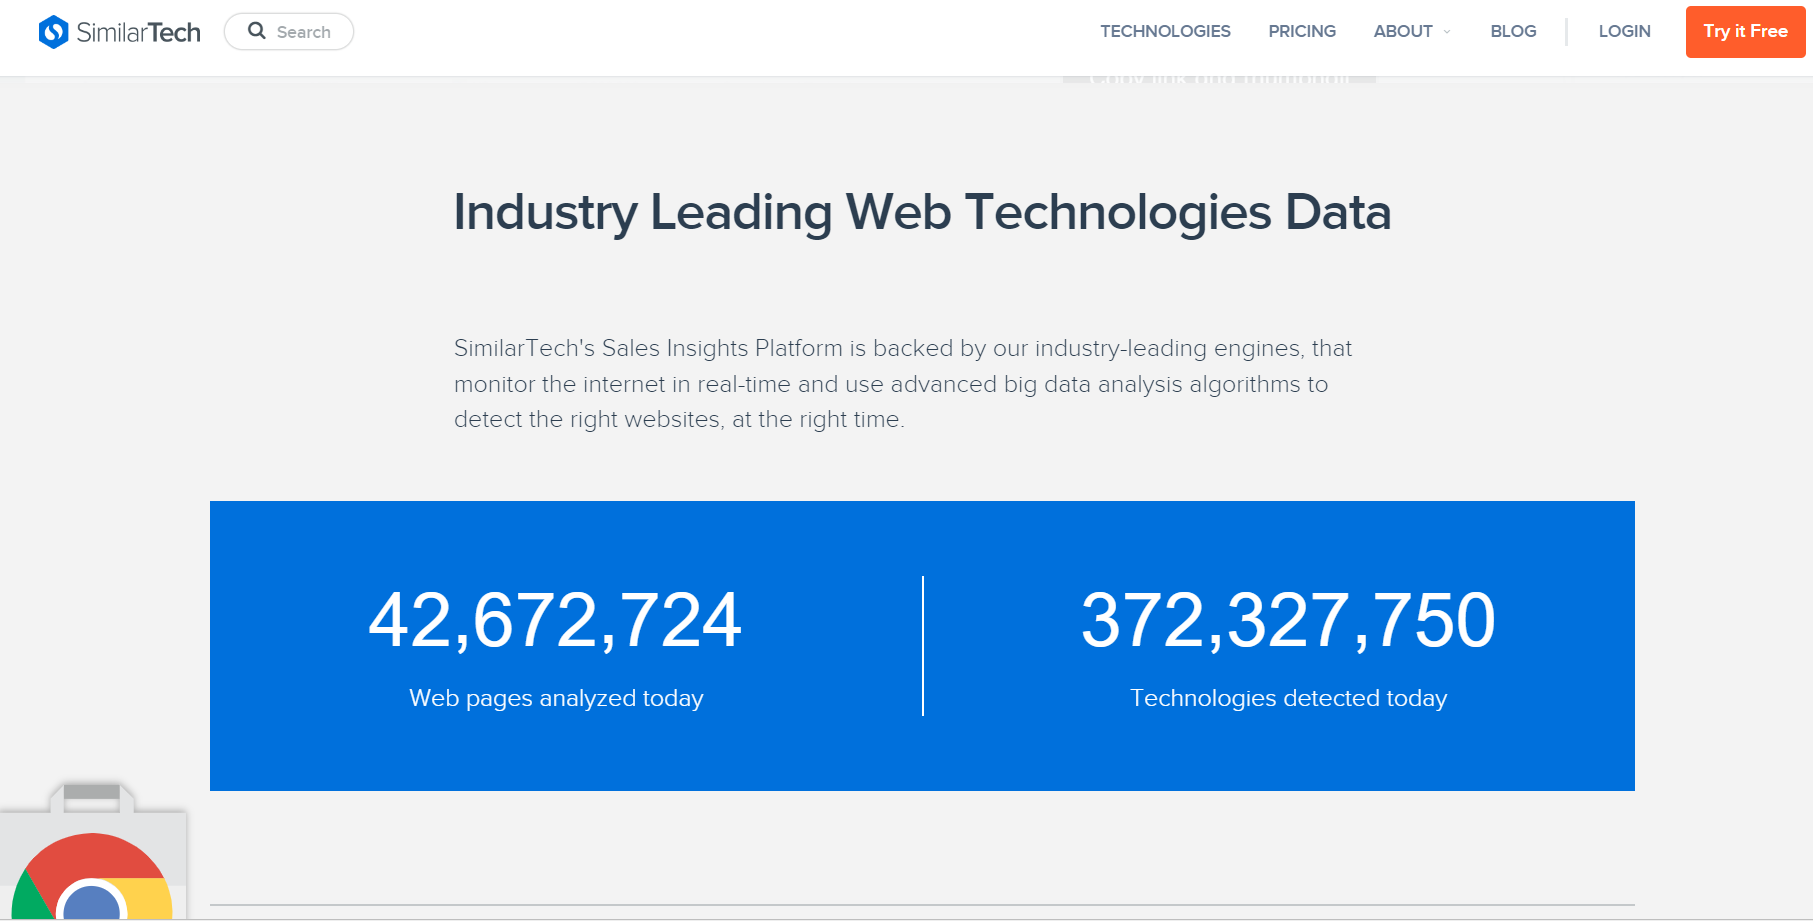Image resolution: width=1813 pixels, height=921 pixels.
Task: Select the Web pages analyzed today label
Action: pyautogui.click(x=556, y=698)
